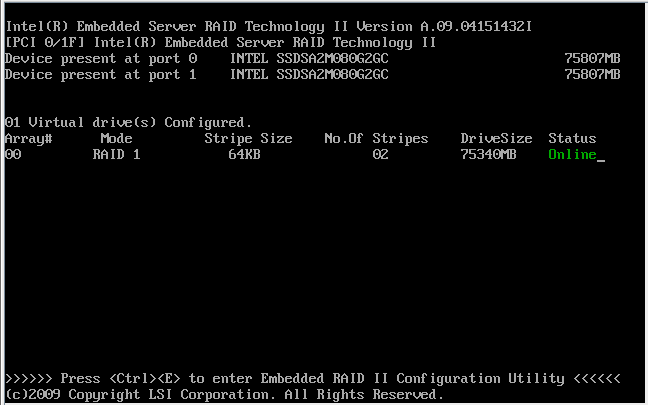Click the RAID 1 mode value
This screenshot has height=405, width=648.
pos(117,155)
